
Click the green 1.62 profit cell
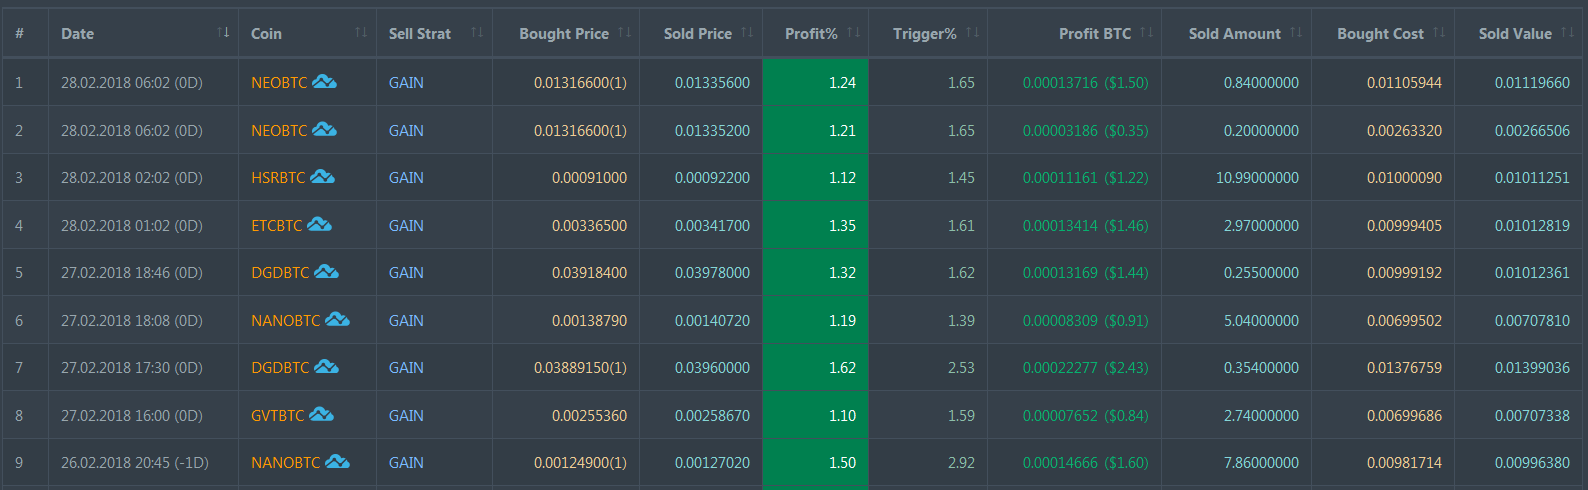[x=815, y=367]
